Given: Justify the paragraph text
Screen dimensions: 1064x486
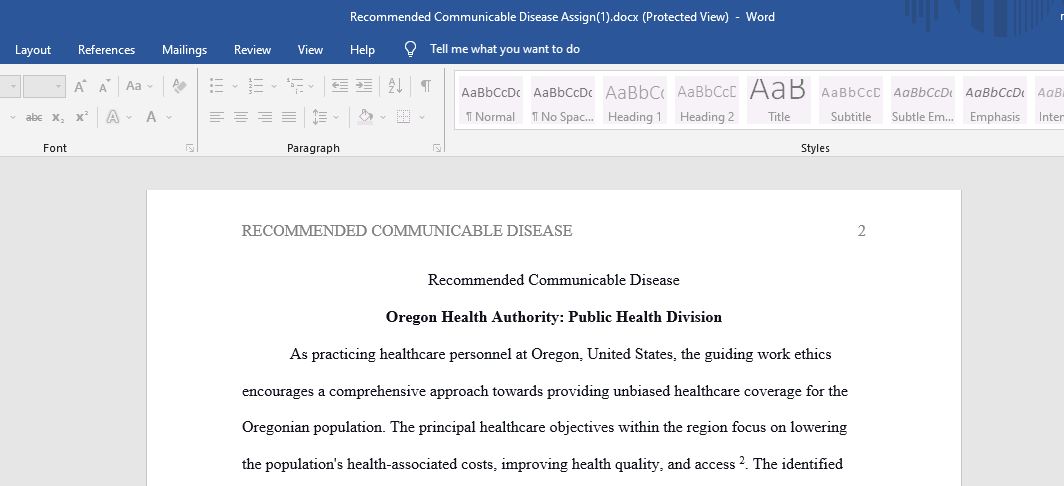Looking at the screenshot, I should click(x=289, y=117).
